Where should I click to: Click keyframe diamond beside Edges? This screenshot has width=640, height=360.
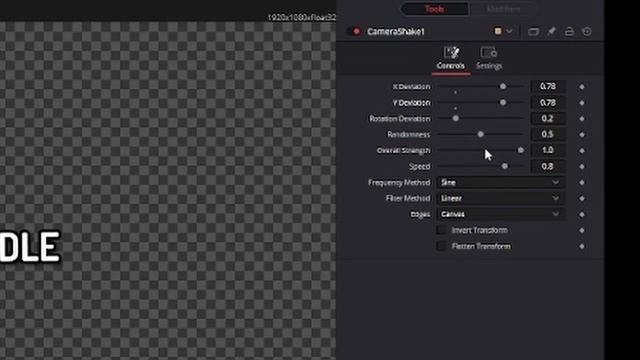tap(582, 214)
